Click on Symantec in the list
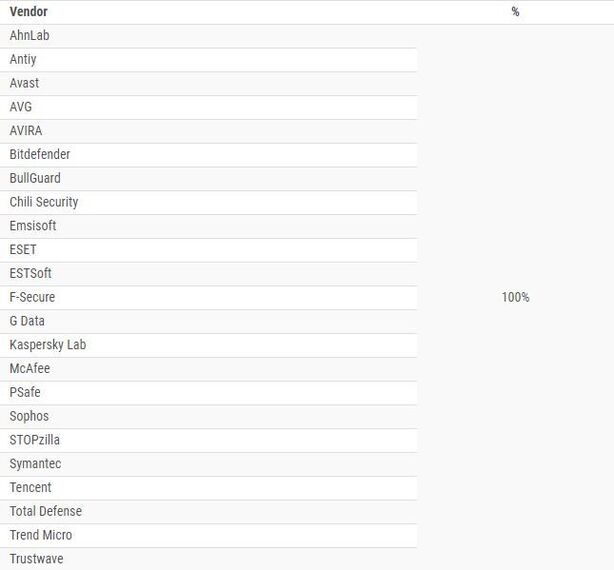 tap(35, 464)
